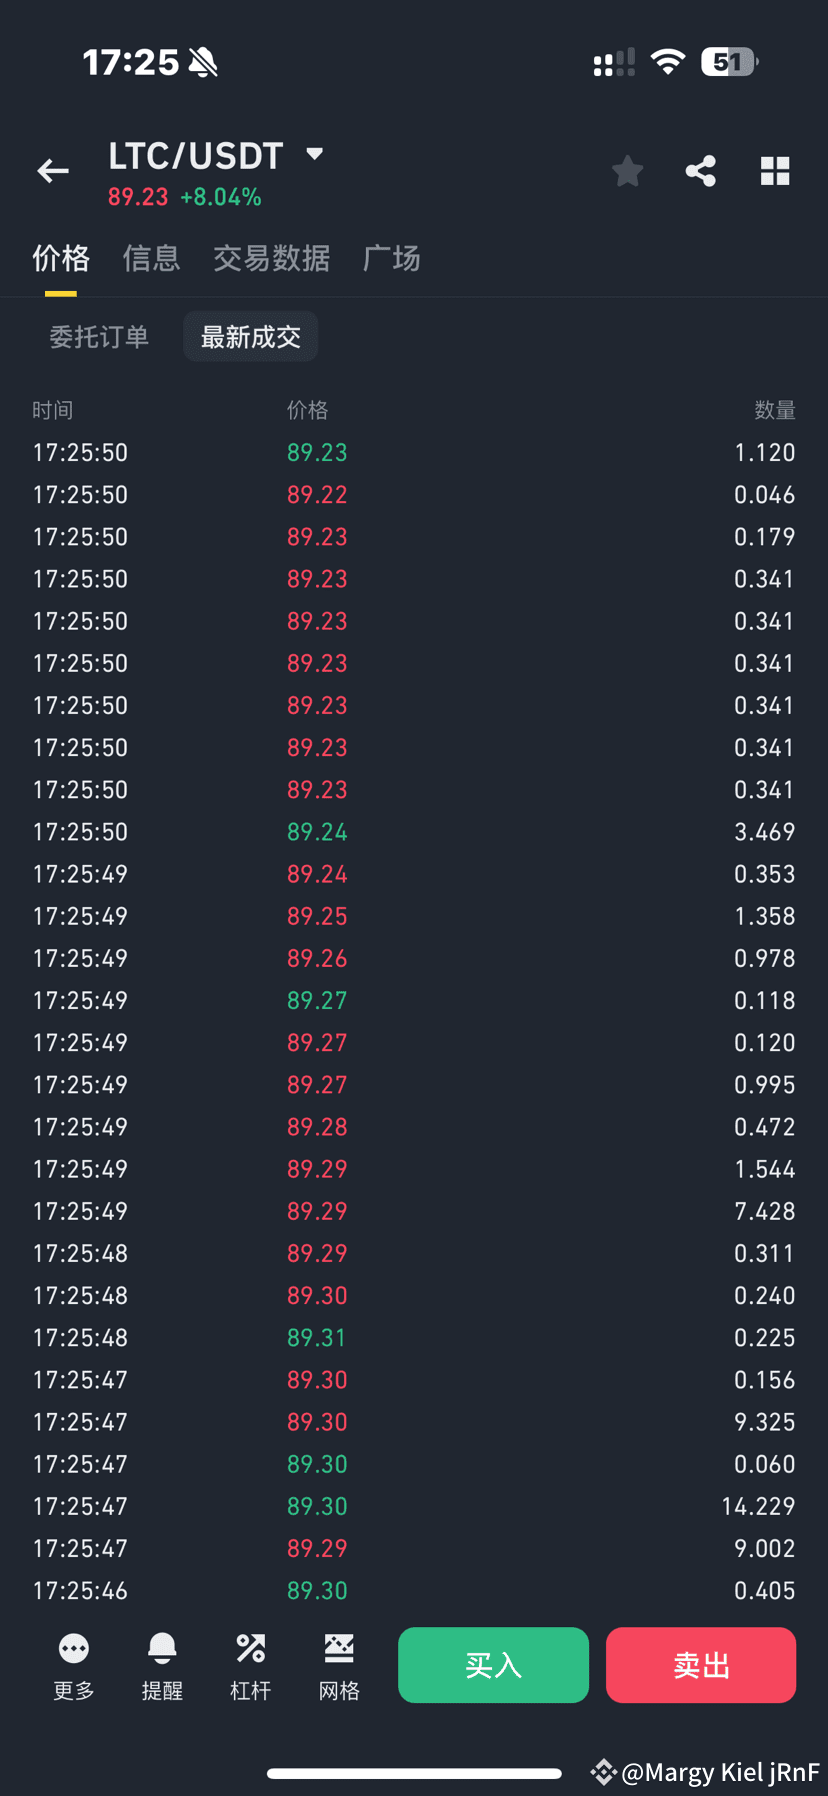
Task: Open the 杠杆 leverage trading icon
Action: 250,1663
